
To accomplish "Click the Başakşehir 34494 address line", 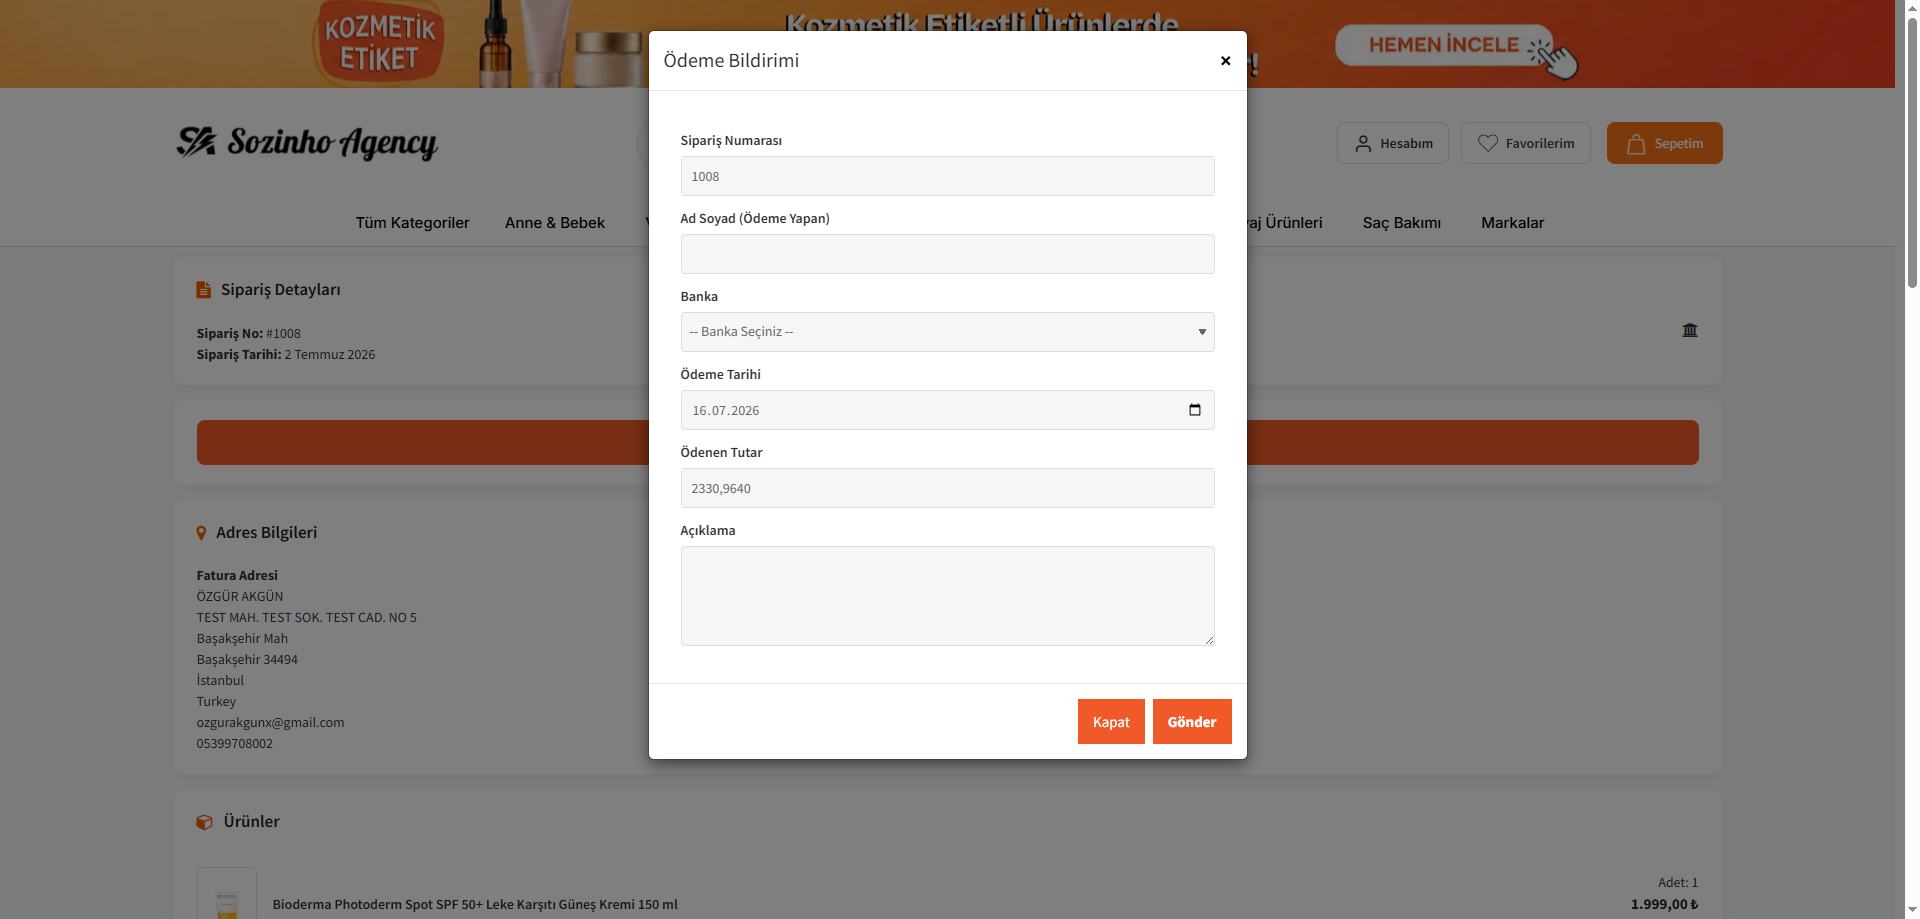I will point(247,659).
